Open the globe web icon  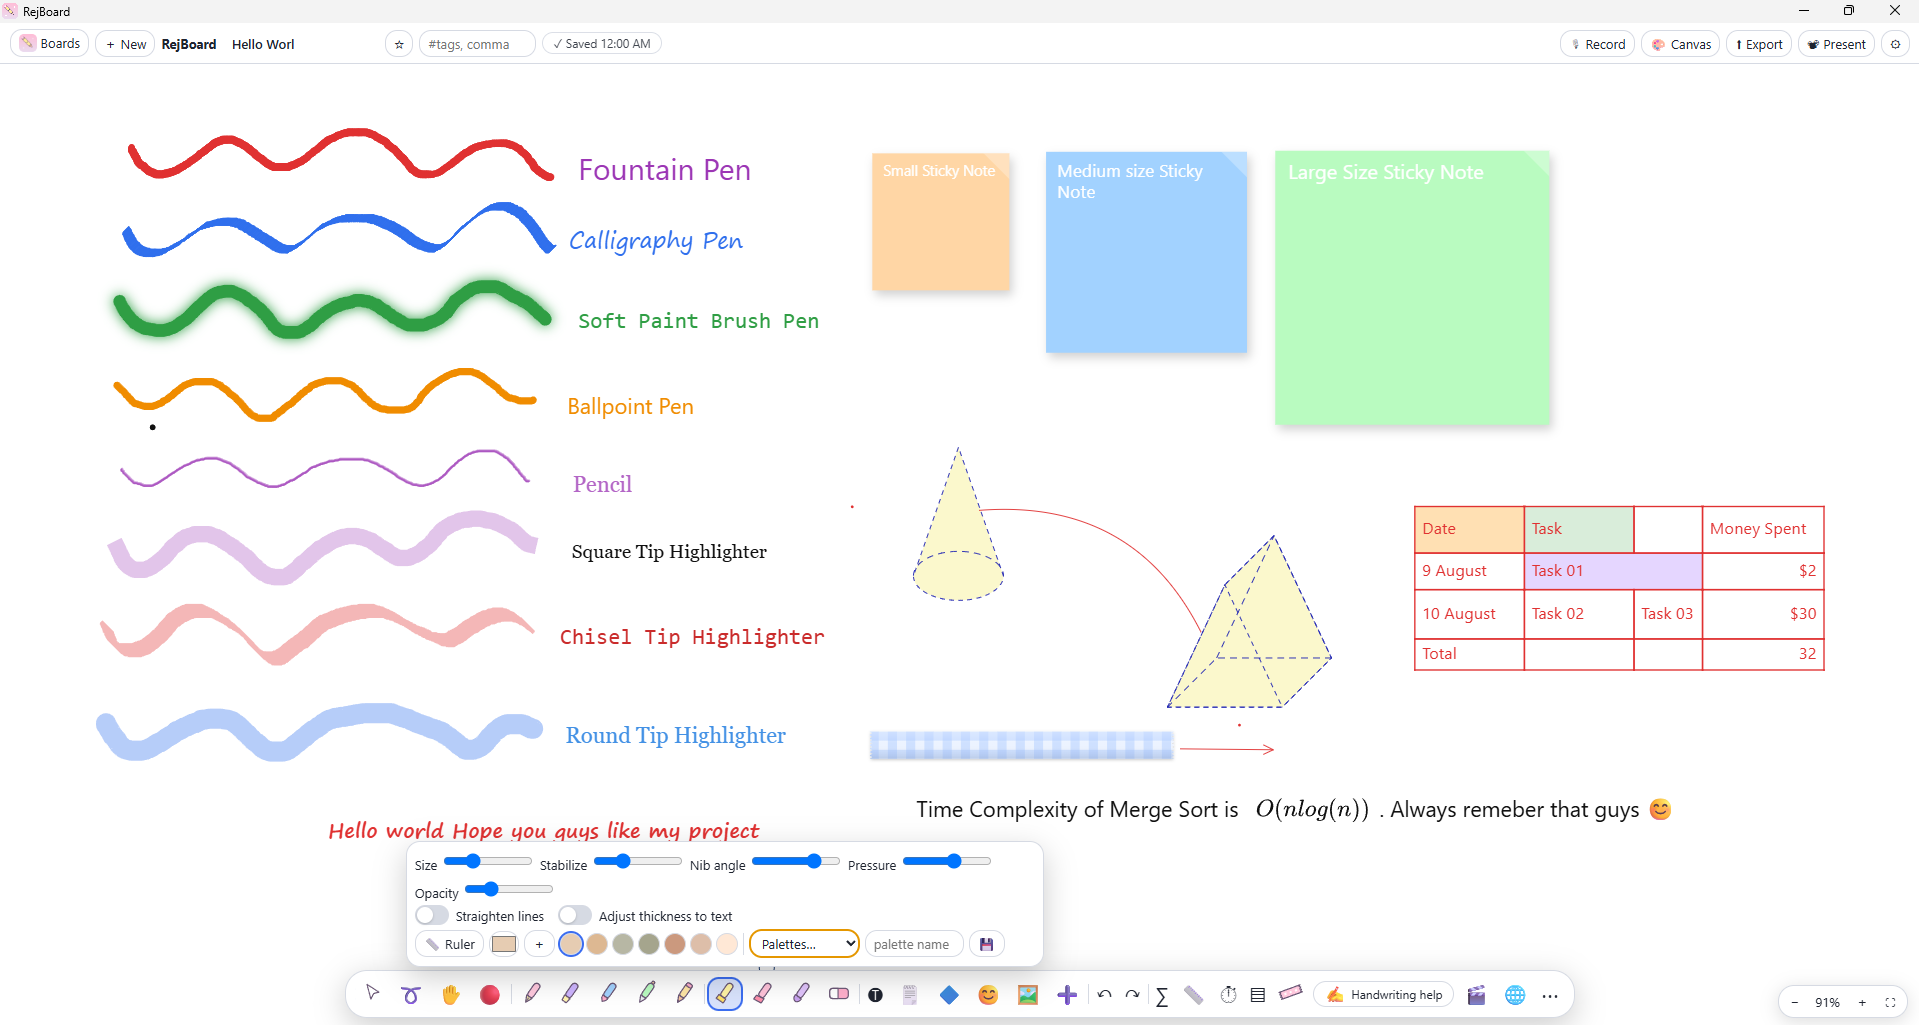click(1515, 994)
